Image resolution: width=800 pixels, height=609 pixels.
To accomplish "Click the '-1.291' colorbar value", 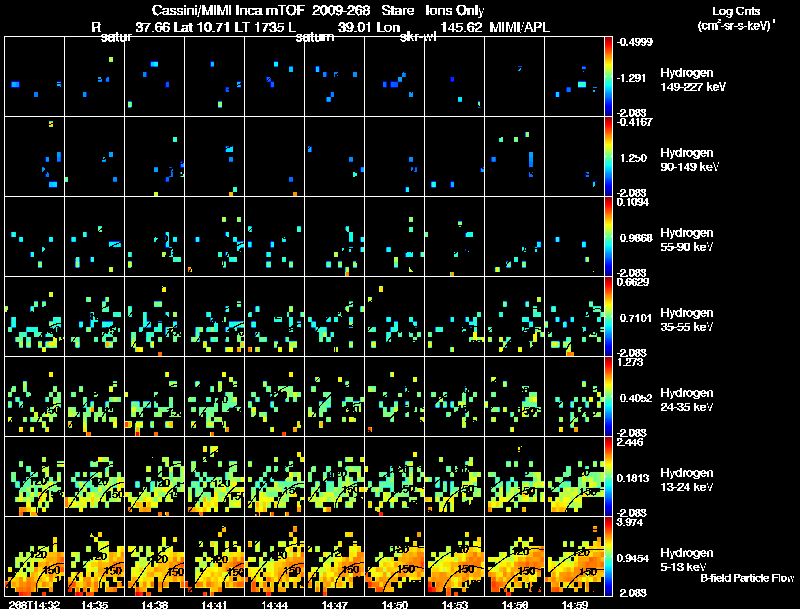I will pos(631,78).
